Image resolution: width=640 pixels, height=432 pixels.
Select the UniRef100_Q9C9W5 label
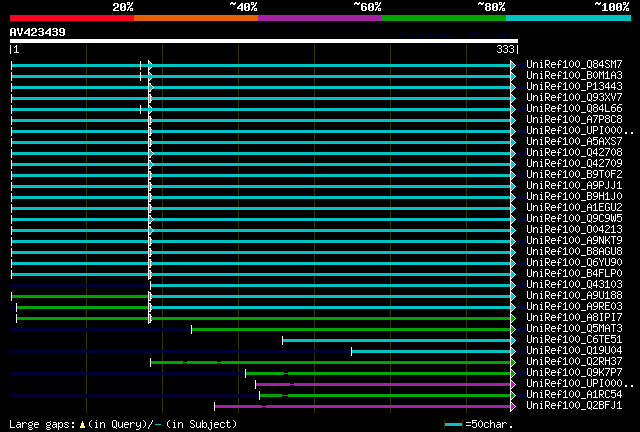pyautogui.click(x=574, y=219)
